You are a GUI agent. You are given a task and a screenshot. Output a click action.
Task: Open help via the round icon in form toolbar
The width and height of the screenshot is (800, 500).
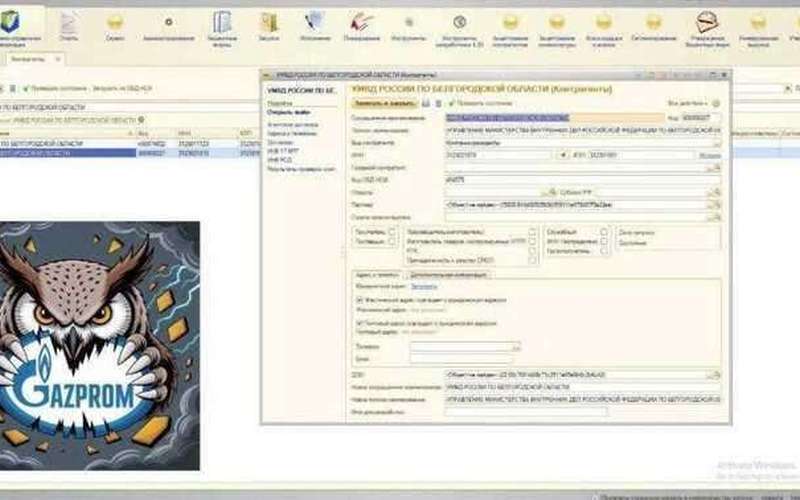(x=716, y=103)
